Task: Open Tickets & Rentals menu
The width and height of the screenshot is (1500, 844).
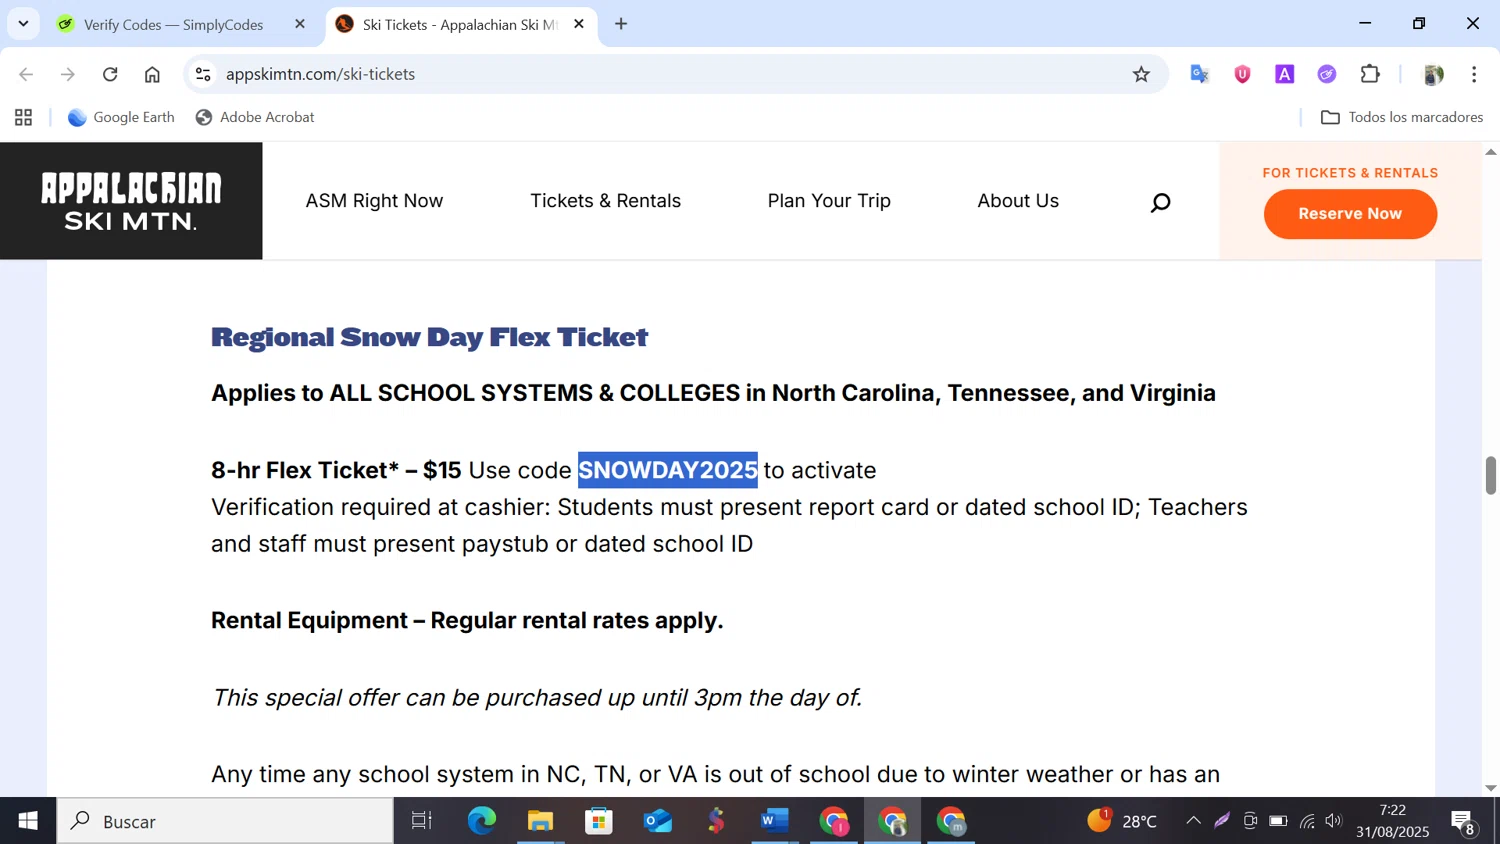Action: (x=605, y=201)
